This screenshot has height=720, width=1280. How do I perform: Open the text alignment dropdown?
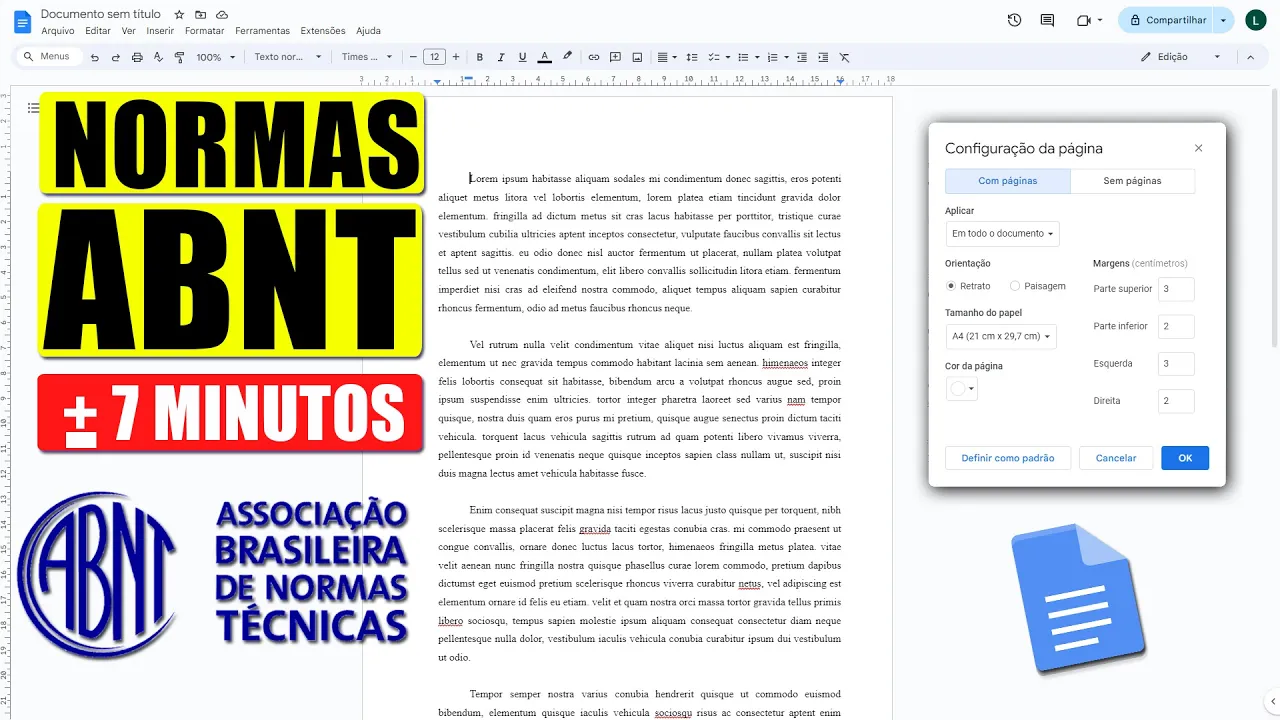[x=667, y=57]
